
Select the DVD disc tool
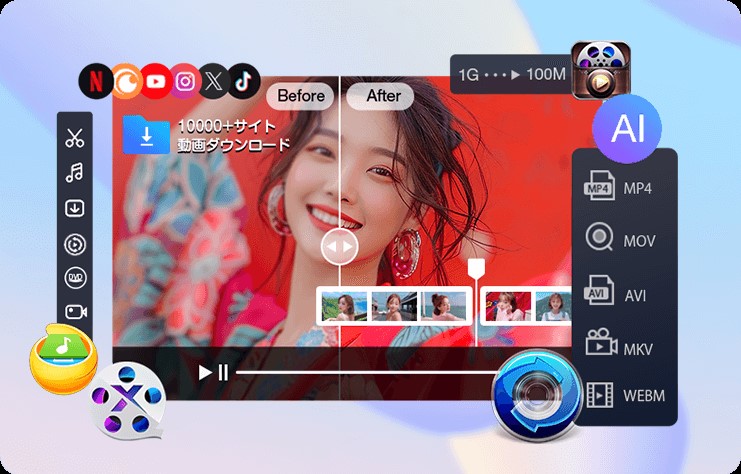75,278
